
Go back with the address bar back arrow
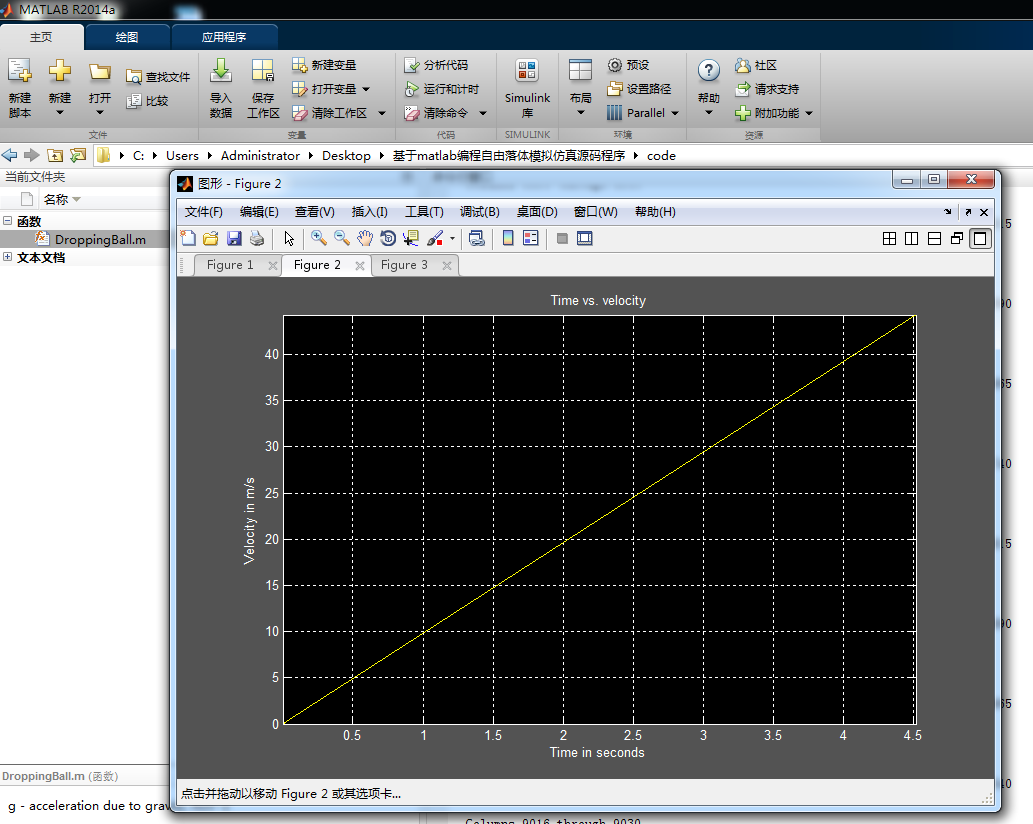point(9,155)
